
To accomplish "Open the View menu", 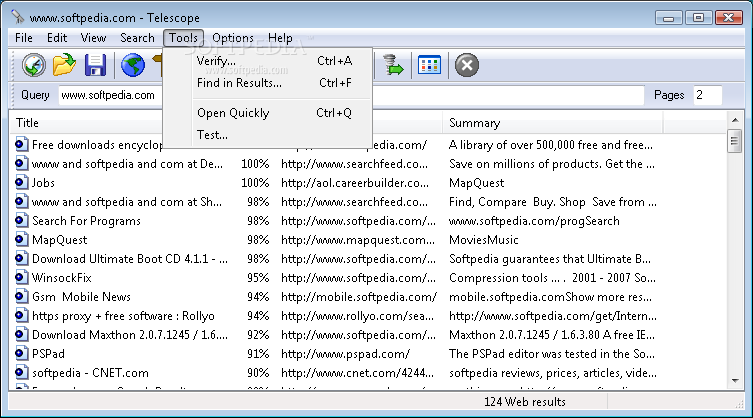I will click(x=93, y=37).
